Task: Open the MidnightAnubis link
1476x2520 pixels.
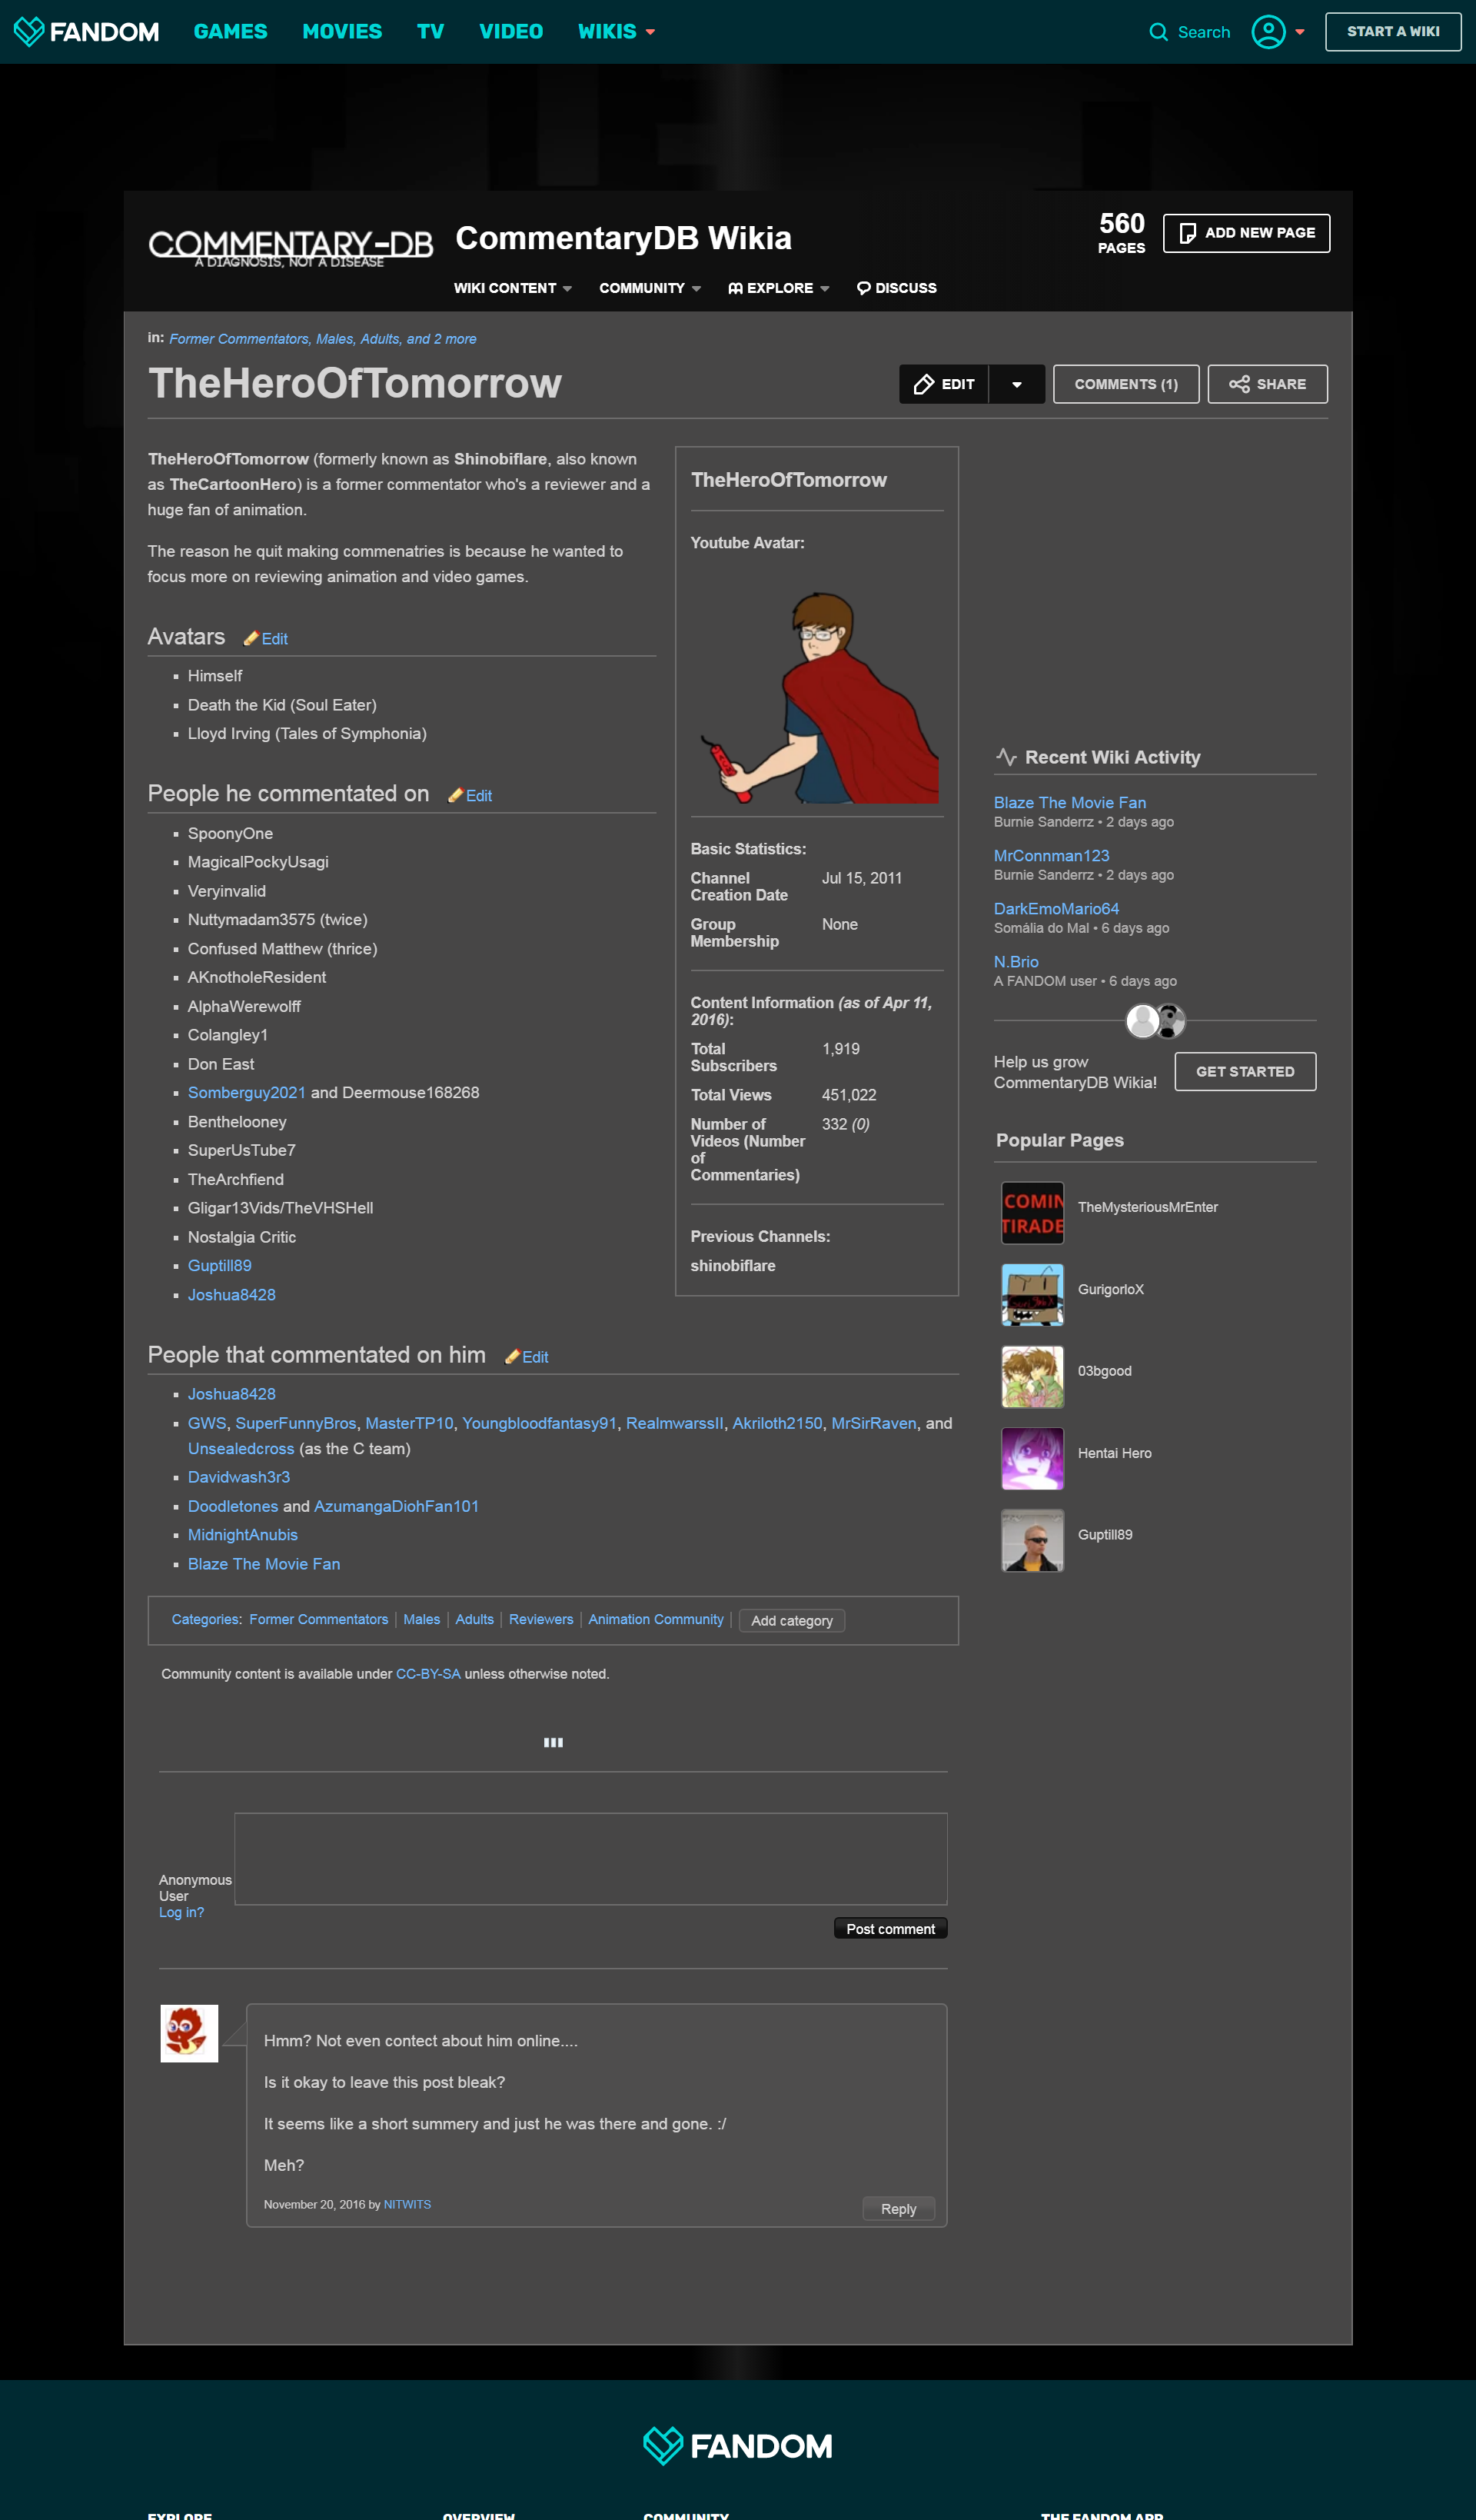Action: (243, 1535)
